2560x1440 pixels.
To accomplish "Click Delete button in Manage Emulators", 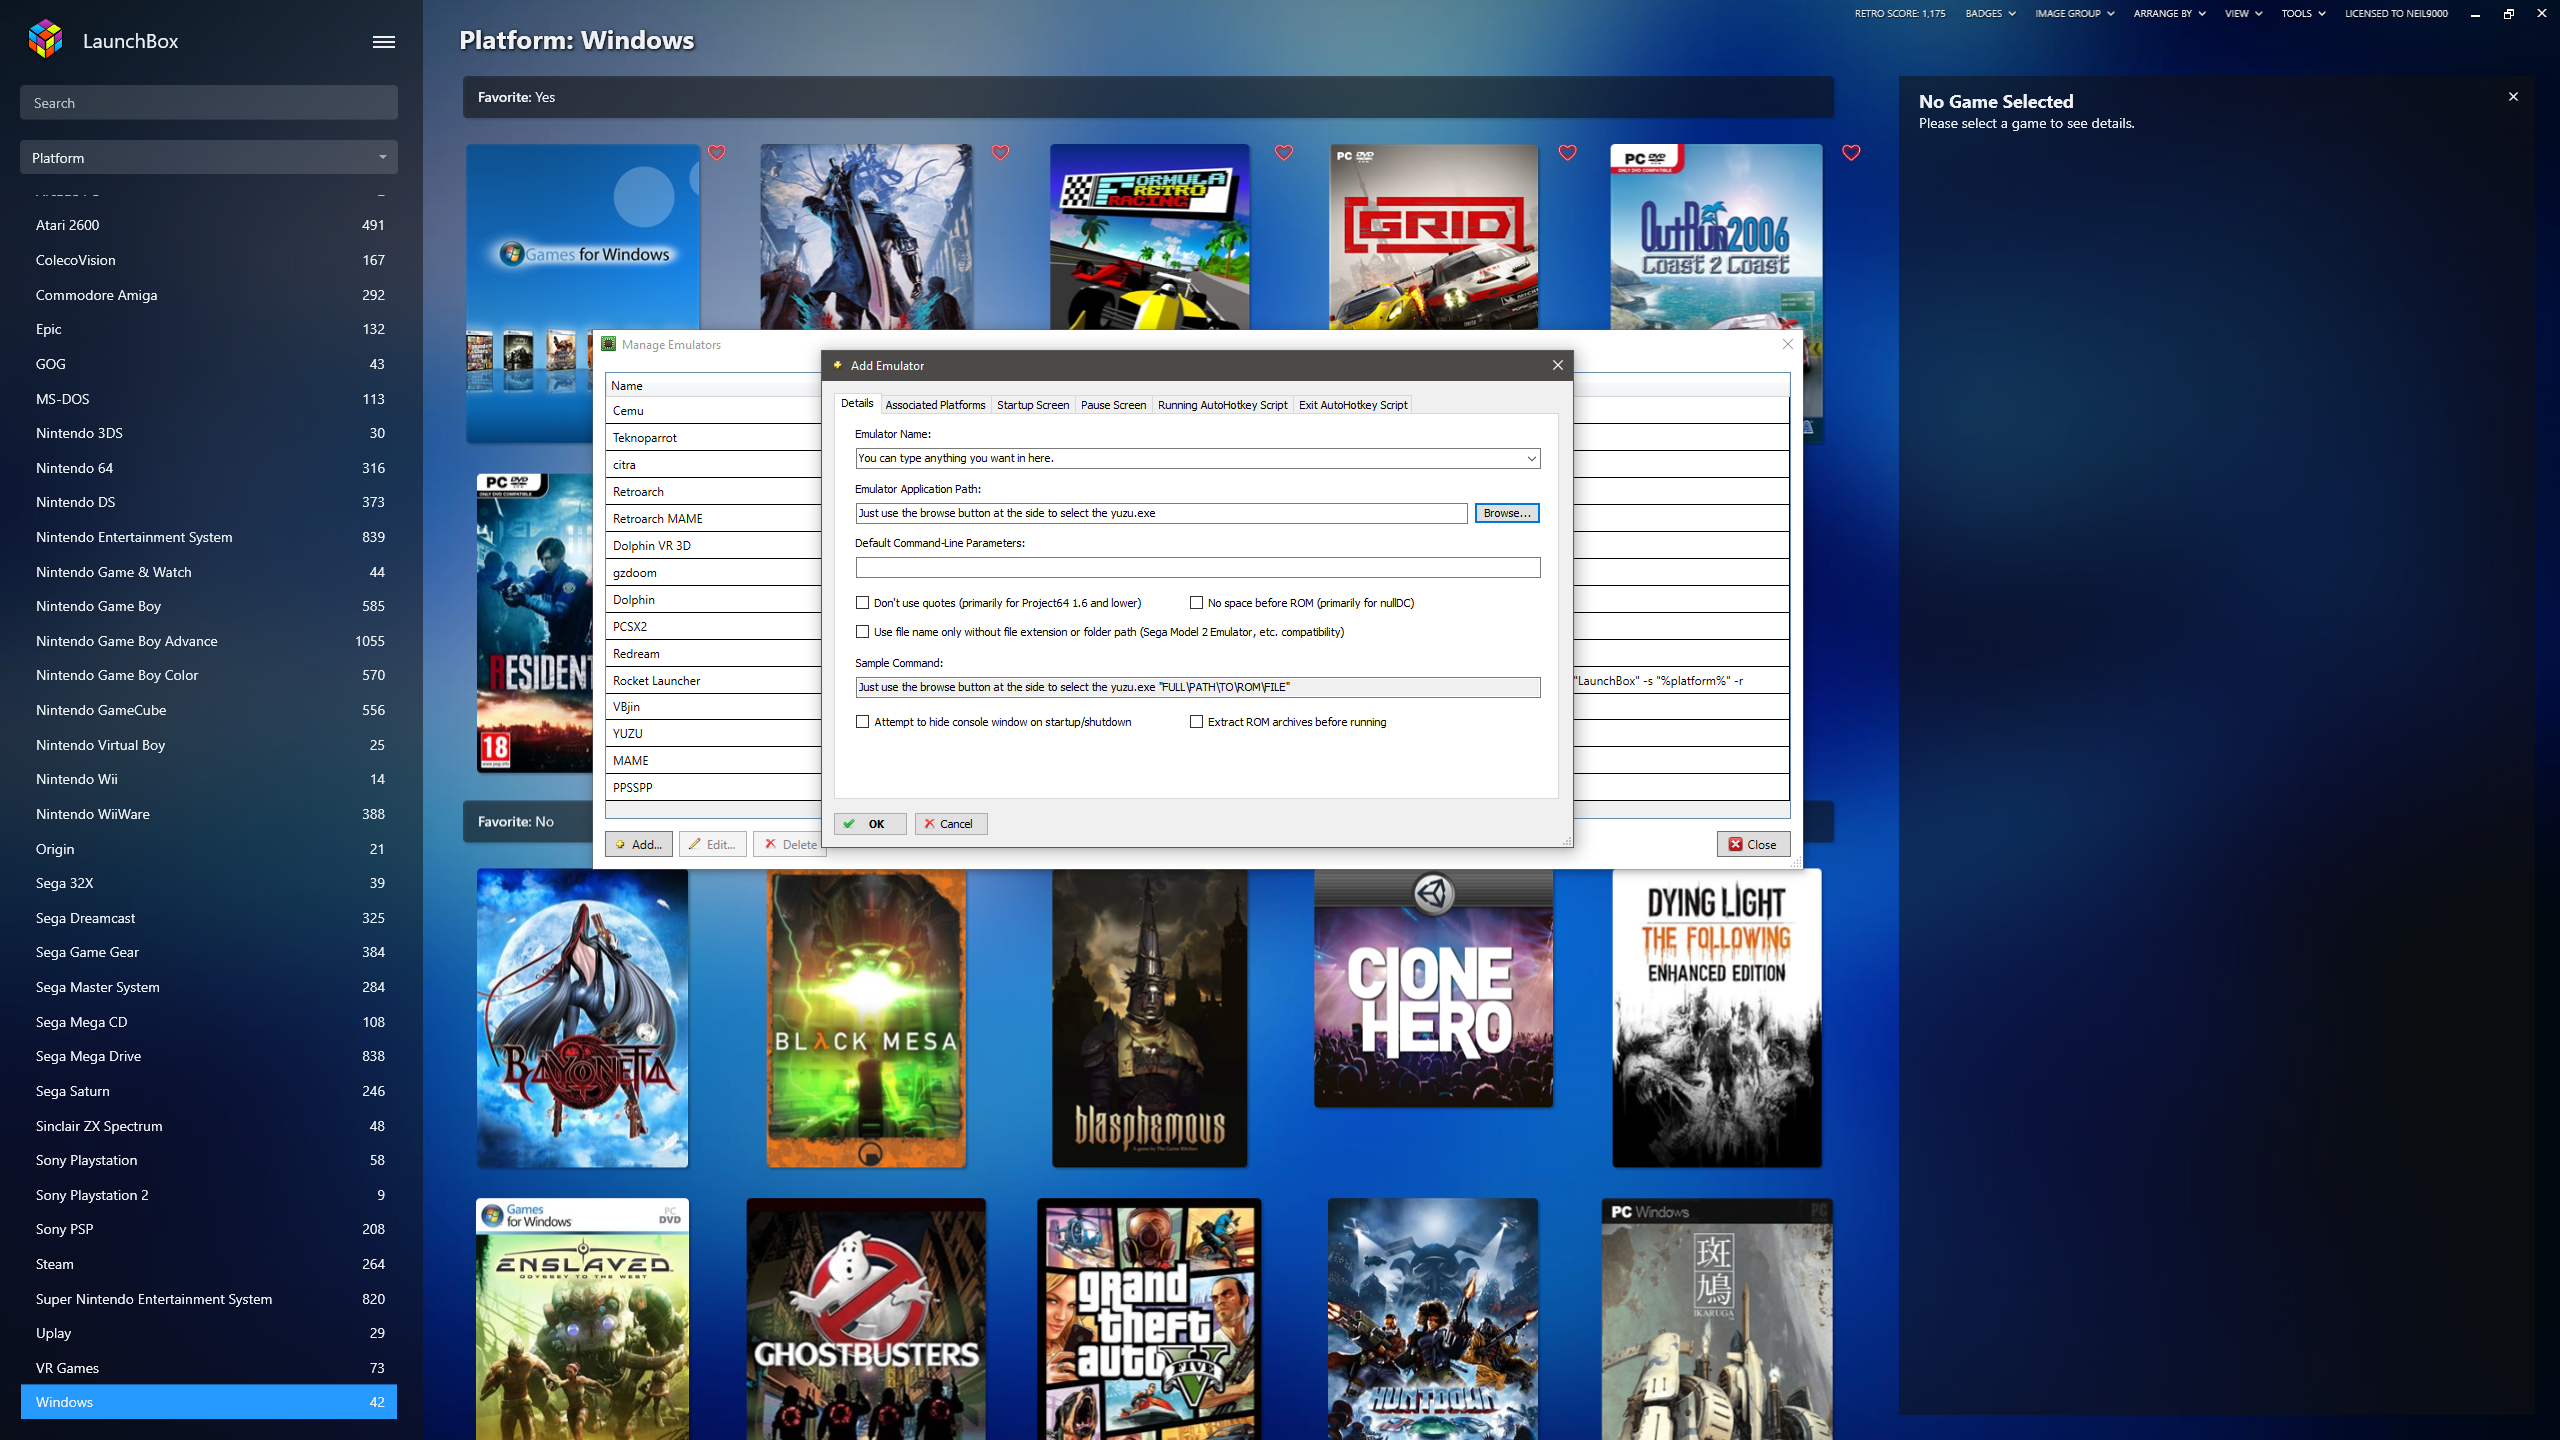I will pos(788,845).
